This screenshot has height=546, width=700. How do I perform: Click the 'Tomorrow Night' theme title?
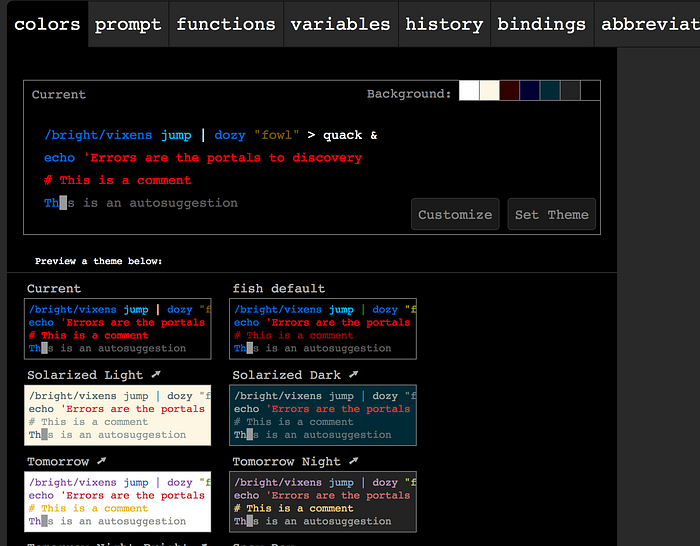click(x=286, y=462)
